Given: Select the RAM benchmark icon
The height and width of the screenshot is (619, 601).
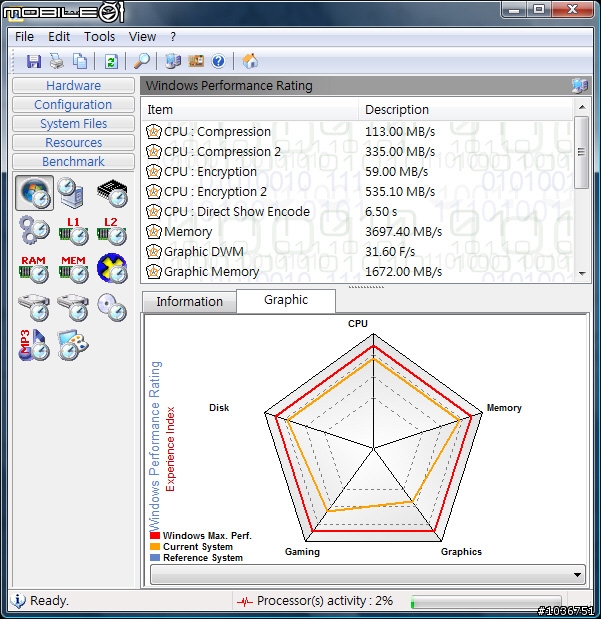Looking at the screenshot, I should (x=34, y=269).
